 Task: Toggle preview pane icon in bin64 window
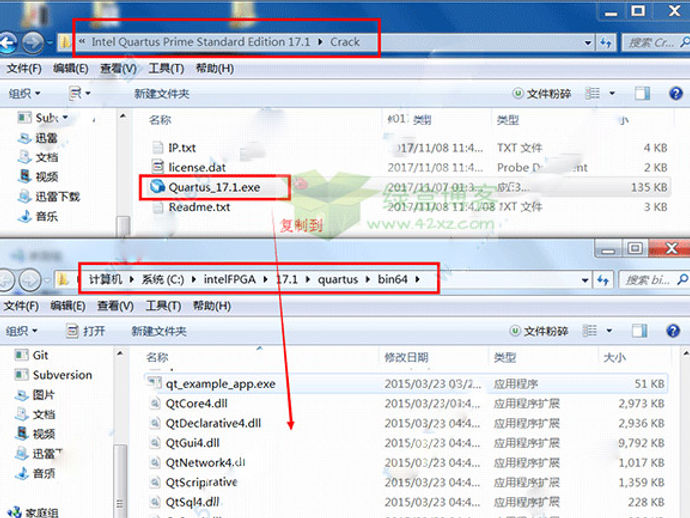point(639,331)
